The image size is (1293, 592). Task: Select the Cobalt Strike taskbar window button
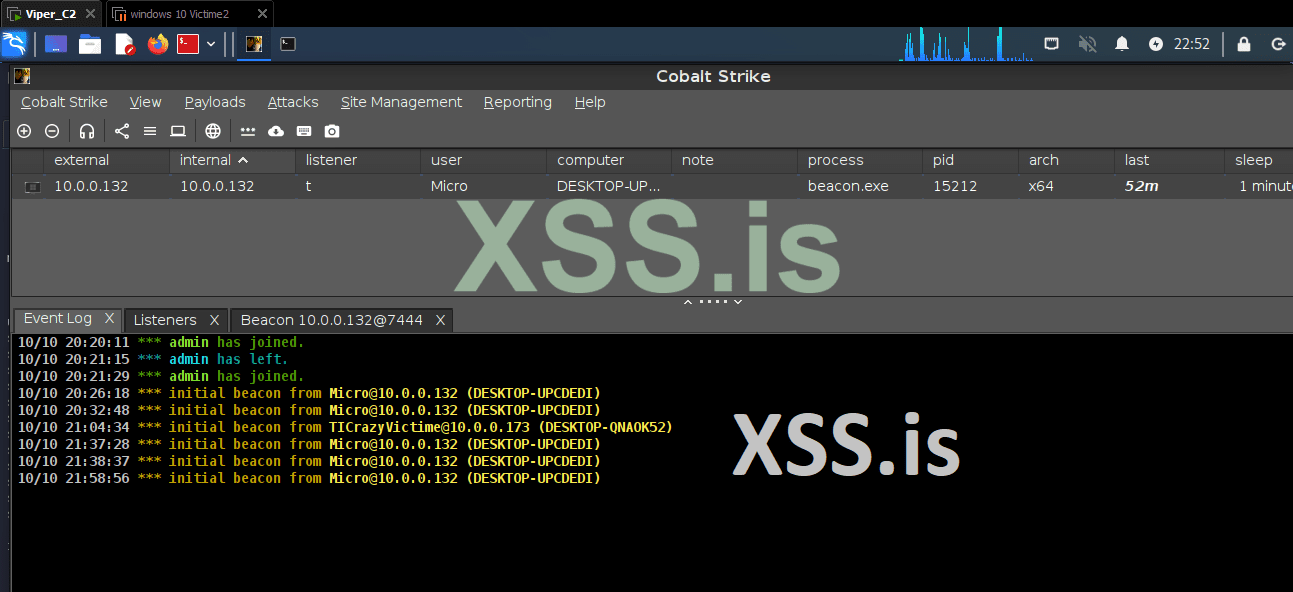pos(255,44)
